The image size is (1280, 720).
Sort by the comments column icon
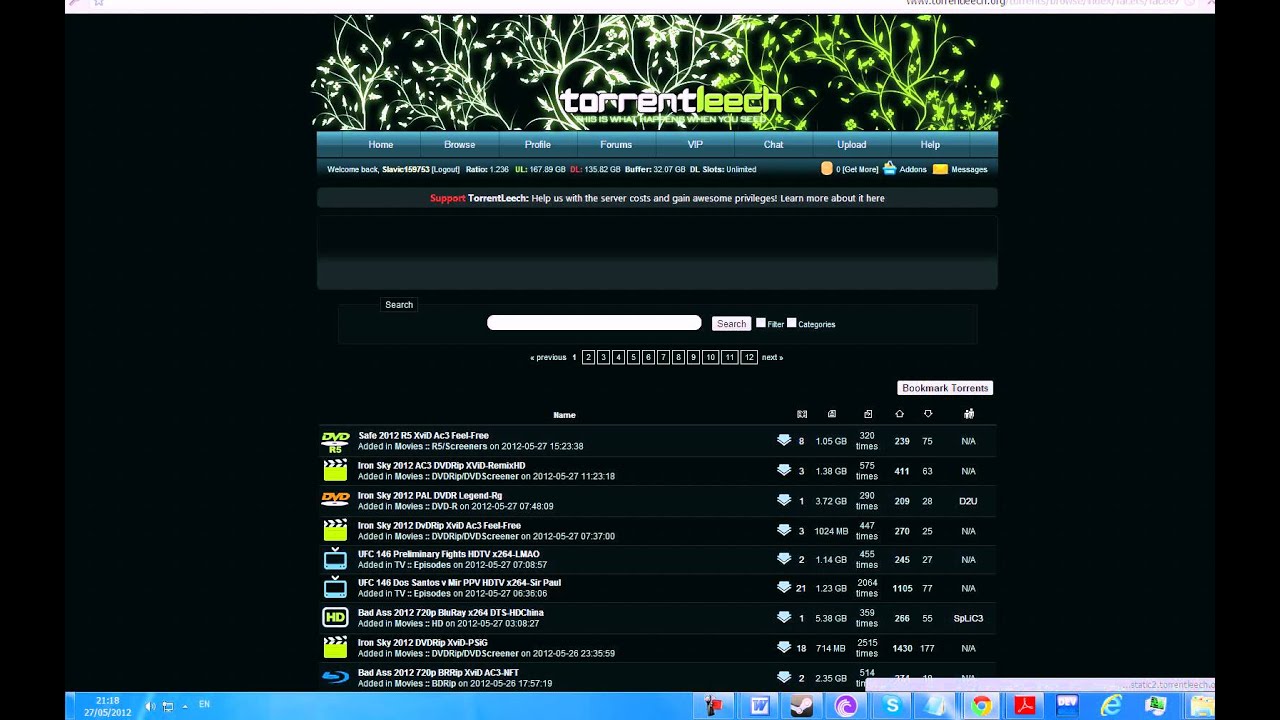tap(802, 414)
